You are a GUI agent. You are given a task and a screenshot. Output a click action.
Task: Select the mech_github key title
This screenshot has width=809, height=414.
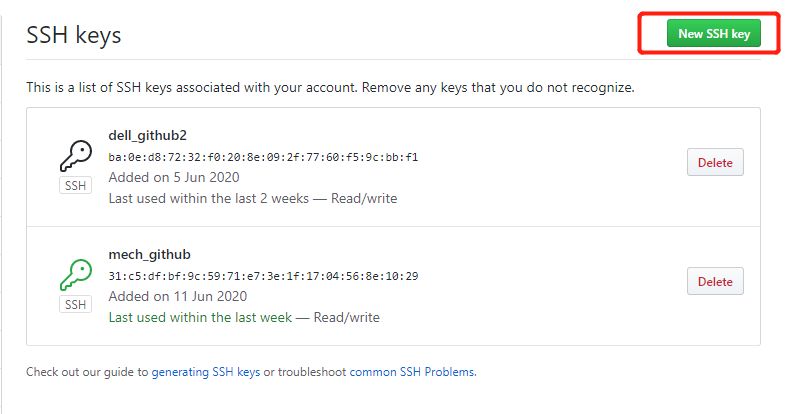(150, 254)
